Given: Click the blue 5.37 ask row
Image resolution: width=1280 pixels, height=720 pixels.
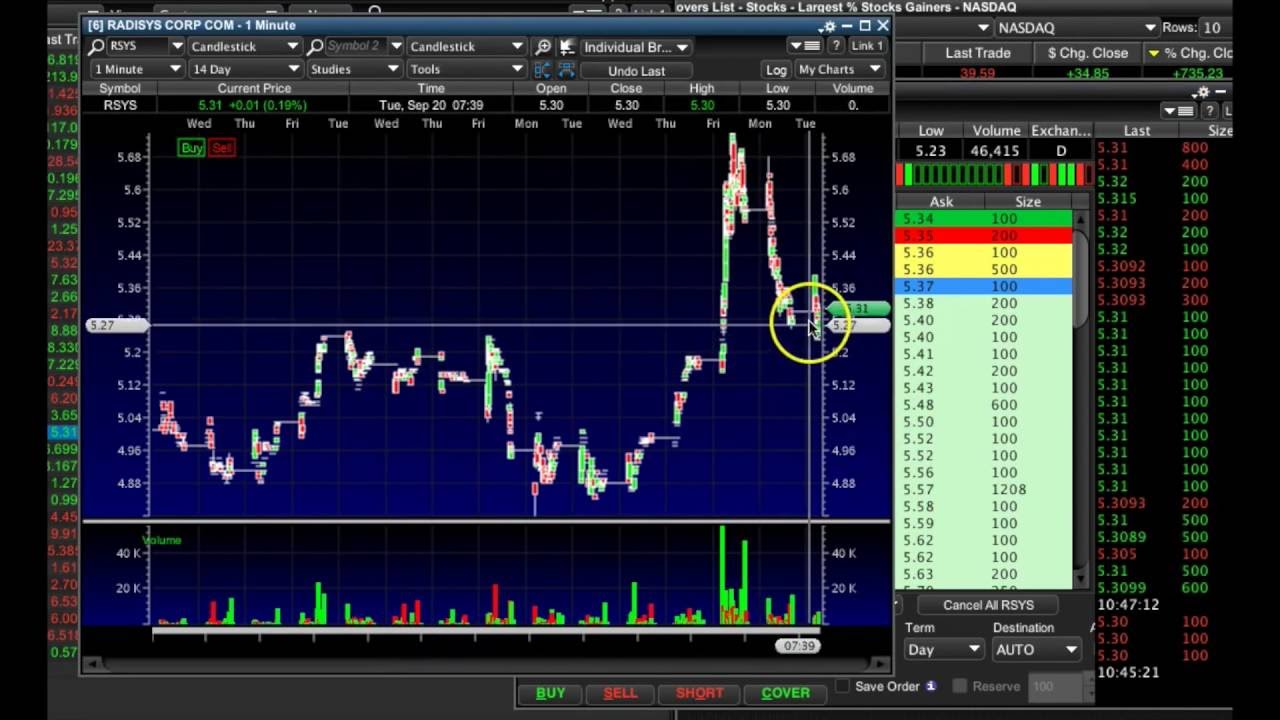Looking at the screenshot, I should point(984,287).
